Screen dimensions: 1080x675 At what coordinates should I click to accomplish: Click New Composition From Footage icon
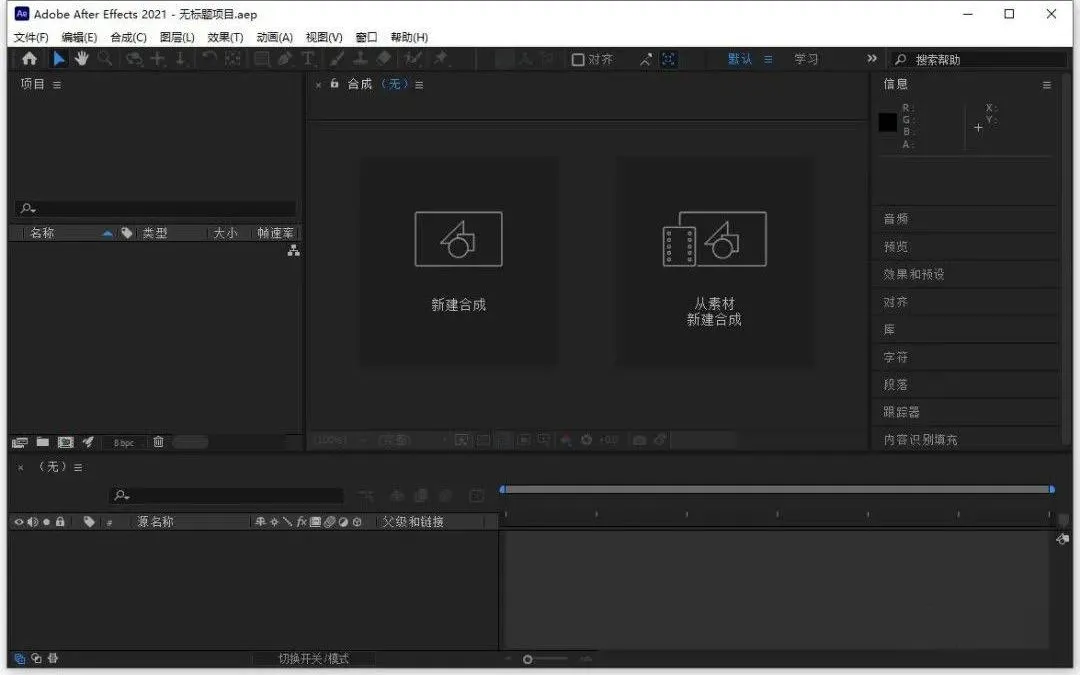click(x=714, y=239)
